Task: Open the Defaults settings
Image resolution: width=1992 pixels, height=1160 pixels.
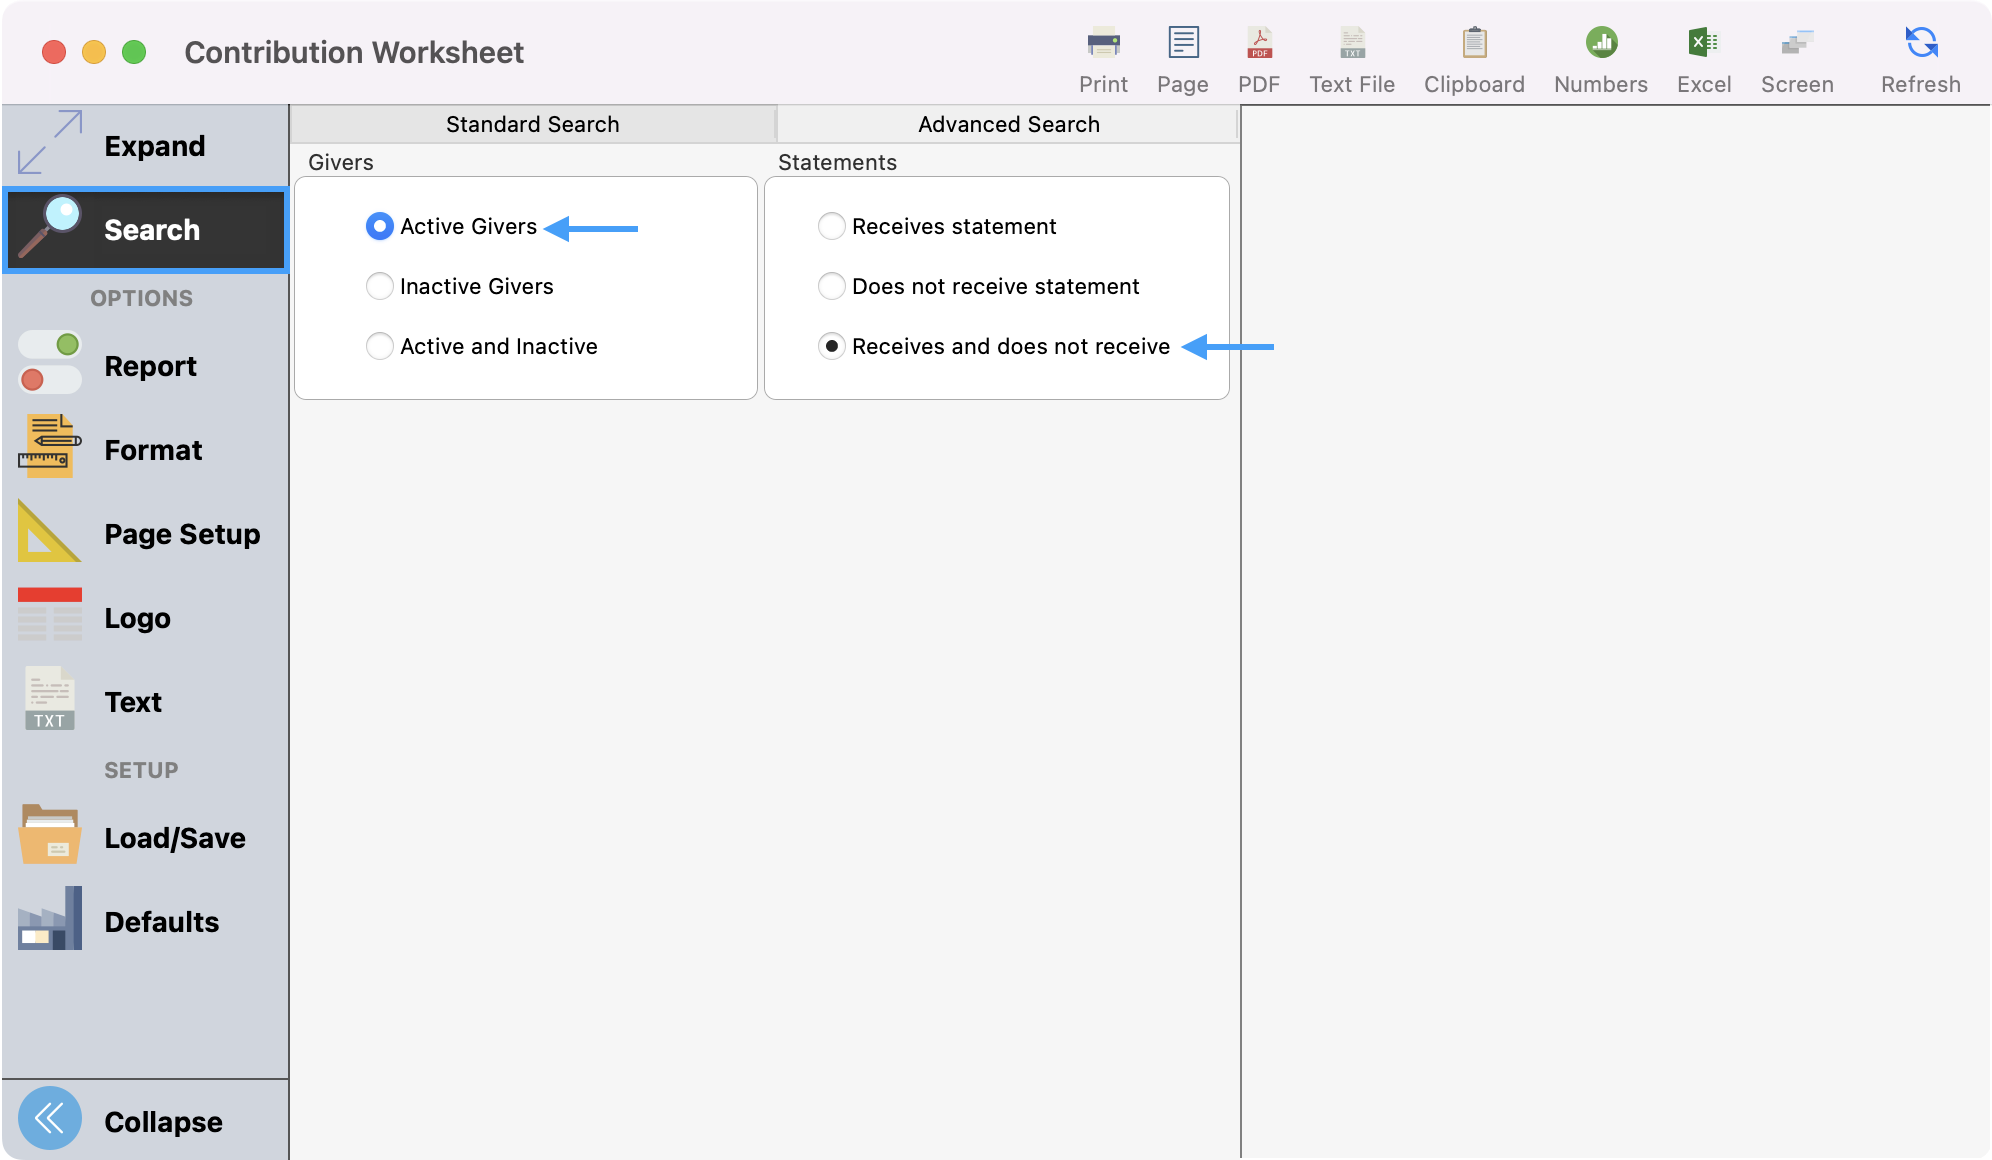Action: click(161, 921)
